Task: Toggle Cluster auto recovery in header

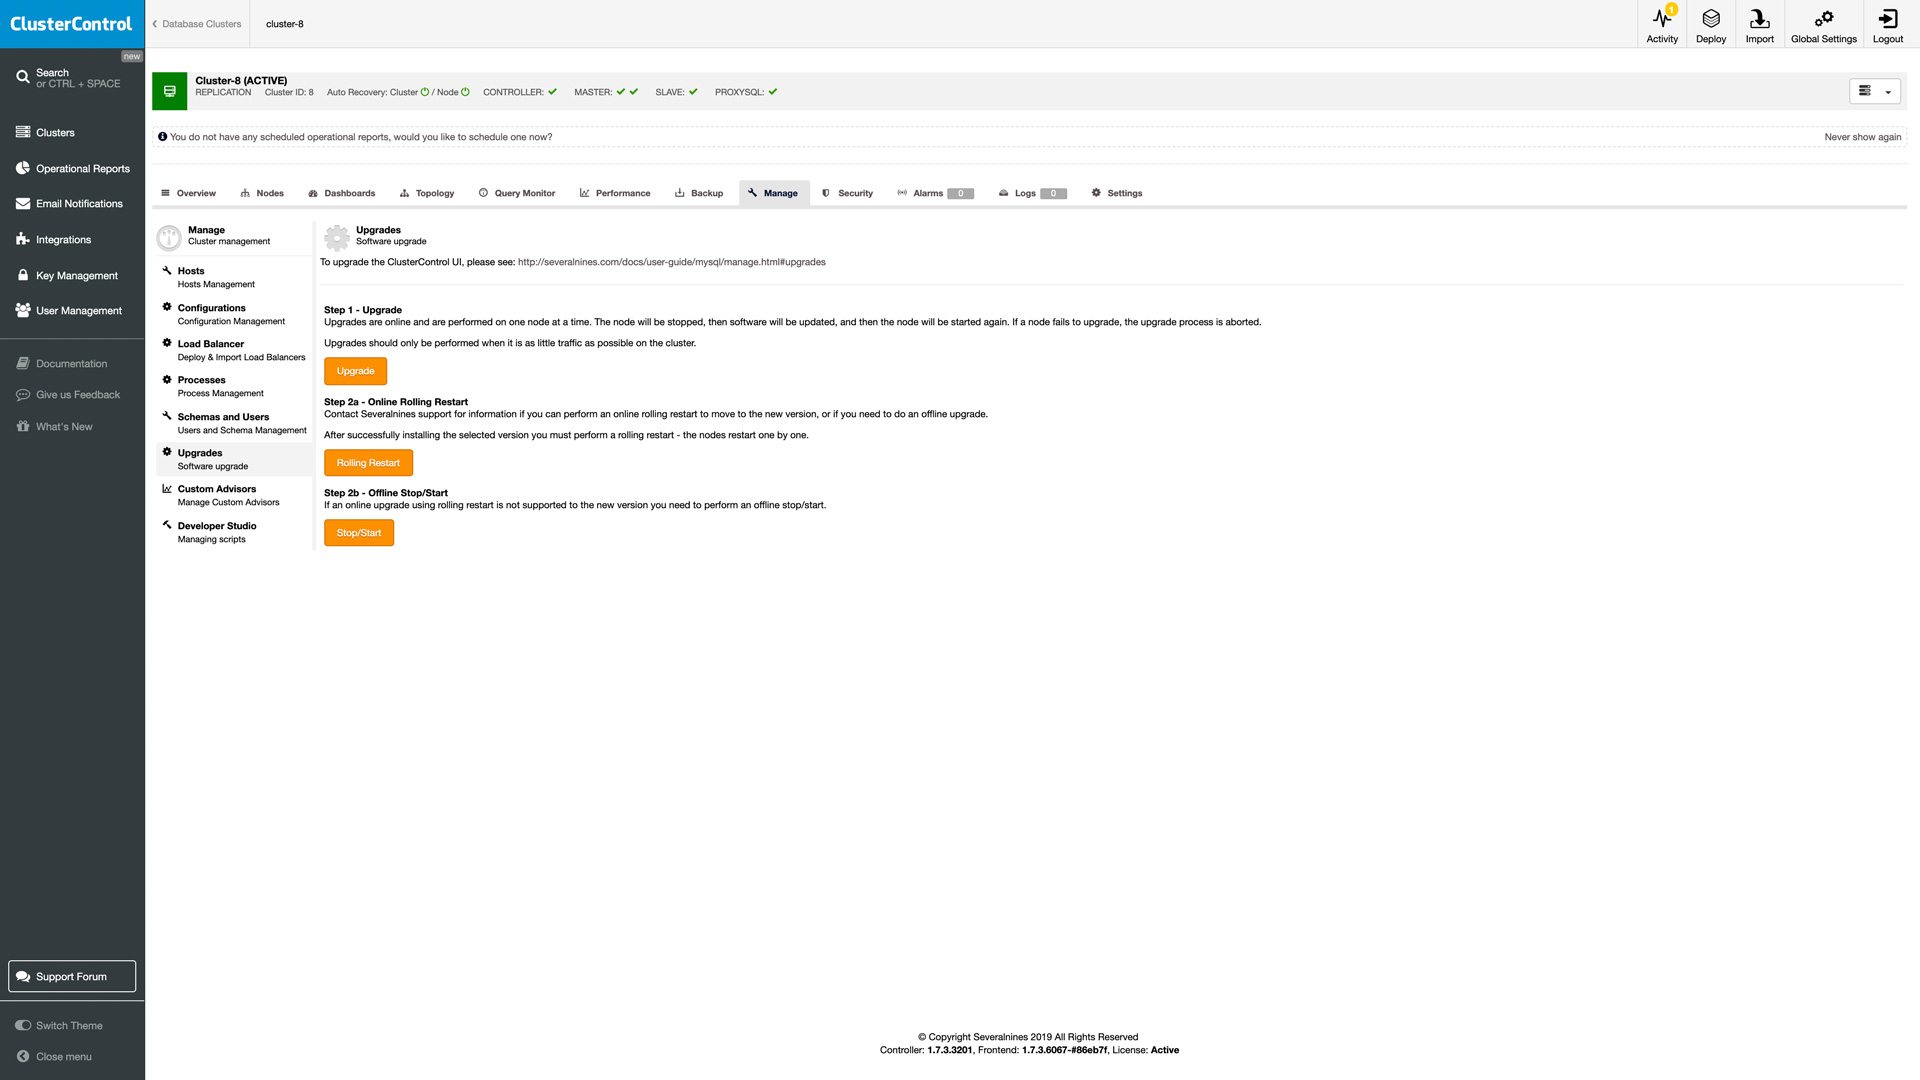Action: [426, 92]
